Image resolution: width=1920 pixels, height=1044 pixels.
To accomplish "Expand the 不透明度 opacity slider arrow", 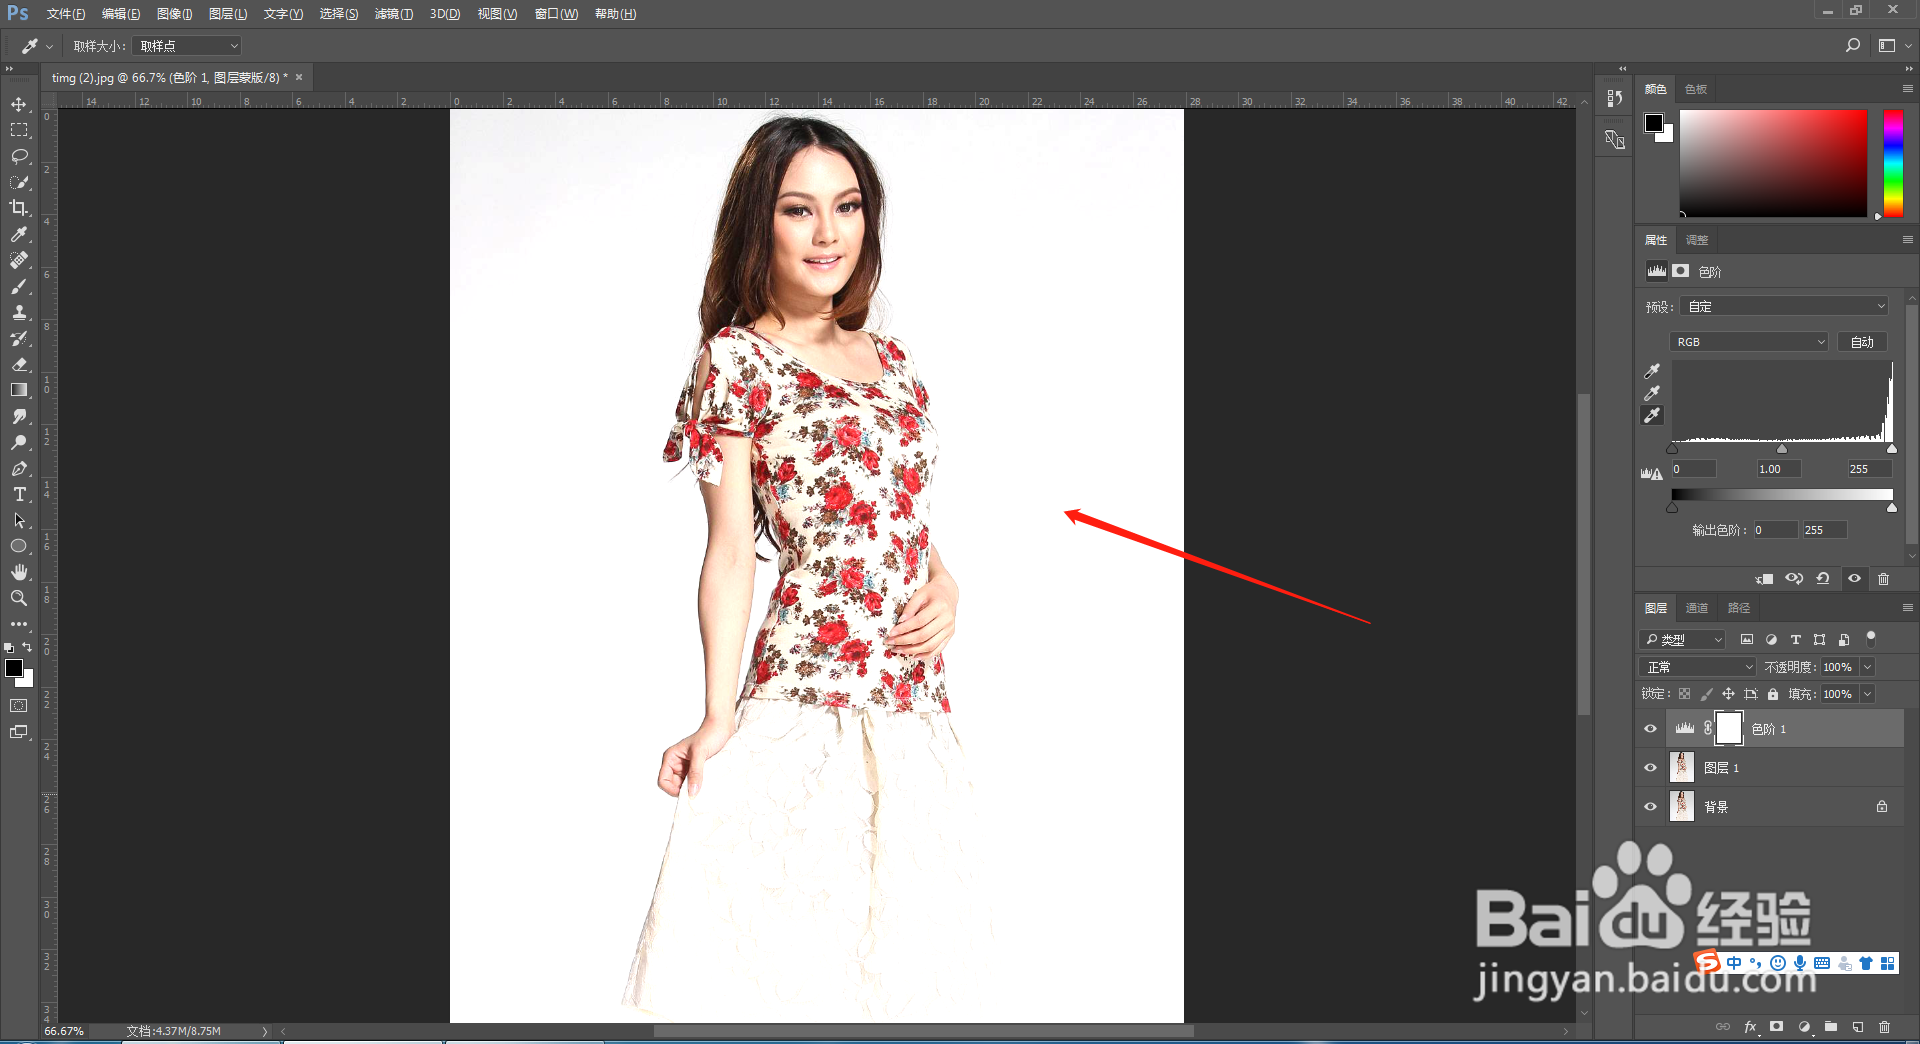I will pyautogui.click(x=1867, y=667).
